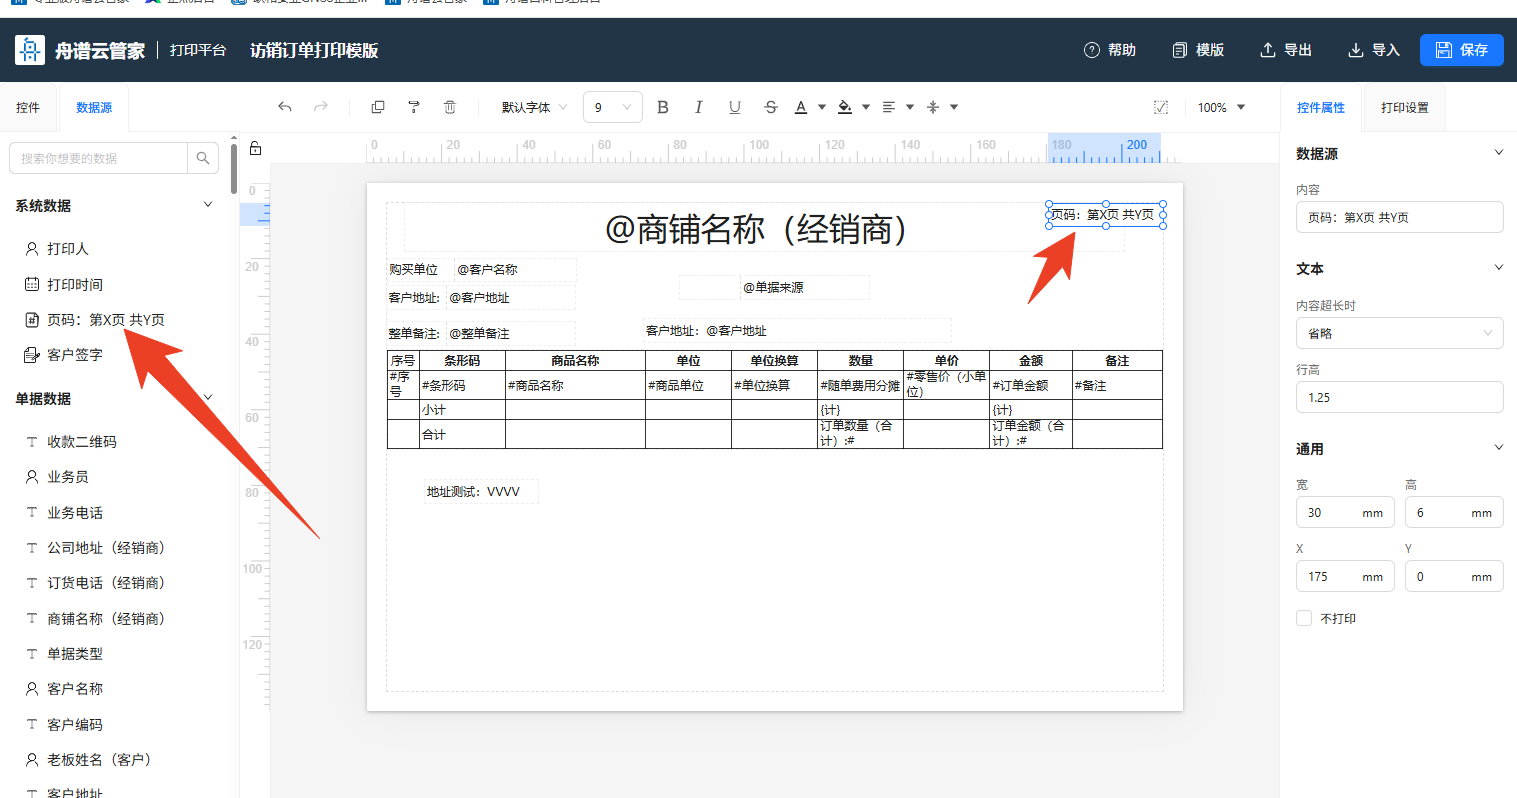Switch to the 控件属性 tab
This screenshot has width=1517, height=798.
click(1321, 108)
